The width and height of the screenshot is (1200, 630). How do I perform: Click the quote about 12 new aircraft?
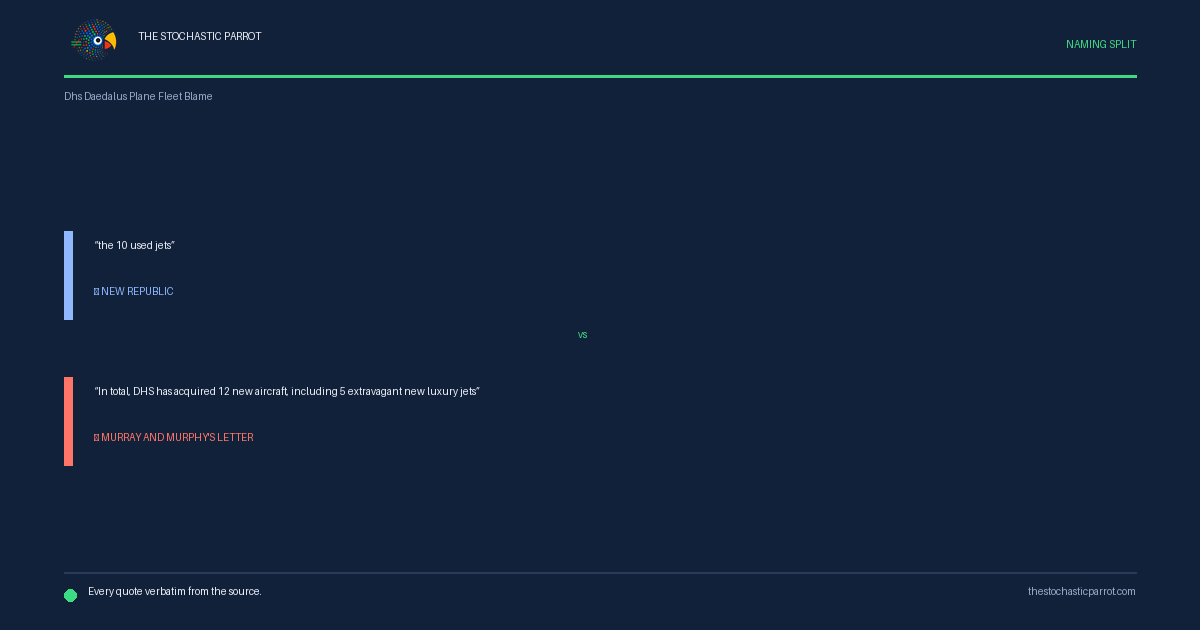point(287,391)
